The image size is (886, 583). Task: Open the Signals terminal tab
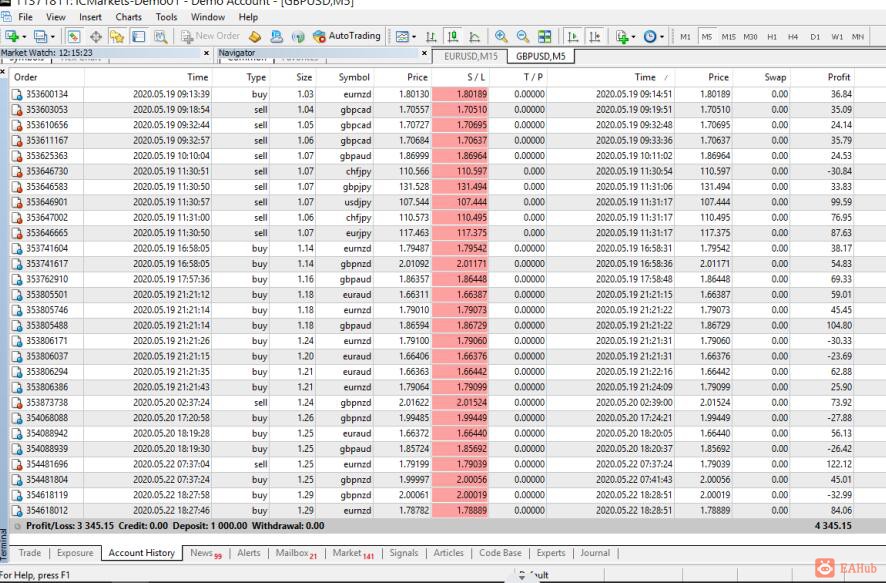[x=403, y=552]
